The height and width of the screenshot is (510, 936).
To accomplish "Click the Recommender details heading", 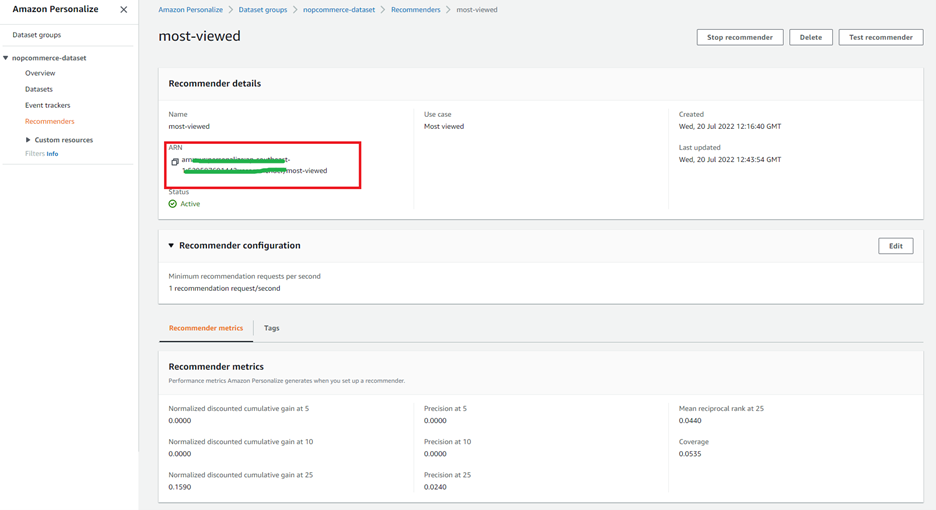I will 214,84.
